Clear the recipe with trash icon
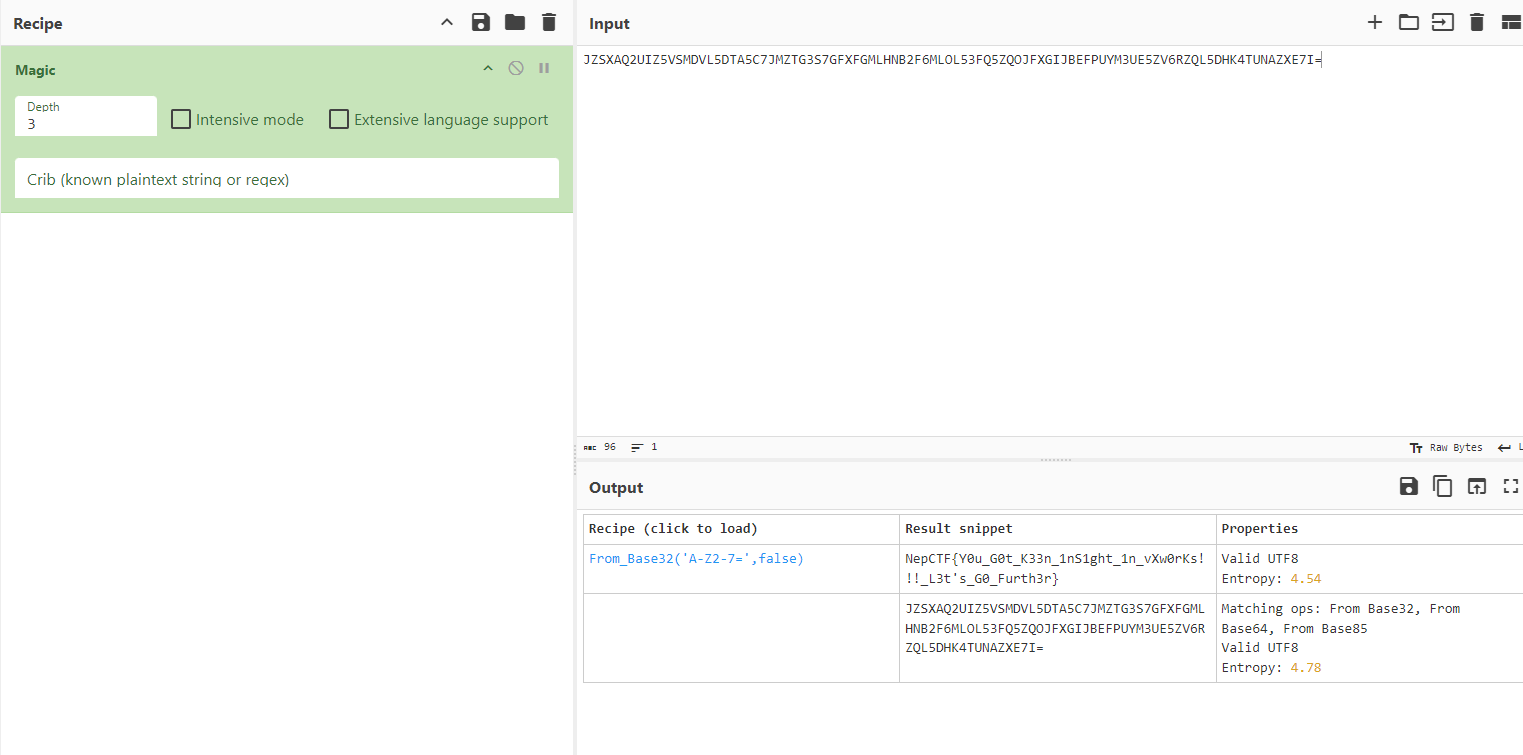This screenshot has width=1523, height=755. tap(548, 23)
